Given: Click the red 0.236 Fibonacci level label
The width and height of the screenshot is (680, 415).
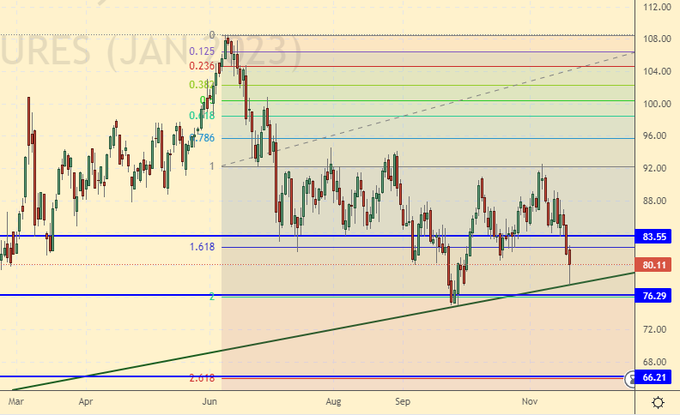Looking at the screenshot, I should [x=202, y=66].
